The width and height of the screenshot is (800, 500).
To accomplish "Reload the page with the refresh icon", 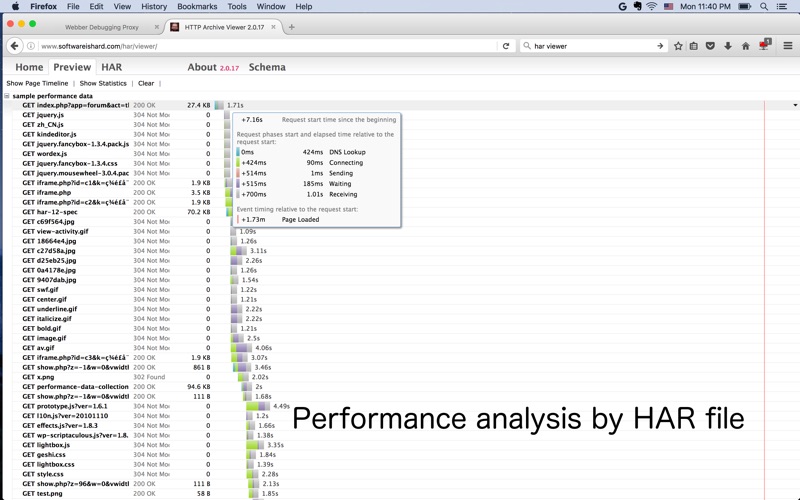I will 506,46.
